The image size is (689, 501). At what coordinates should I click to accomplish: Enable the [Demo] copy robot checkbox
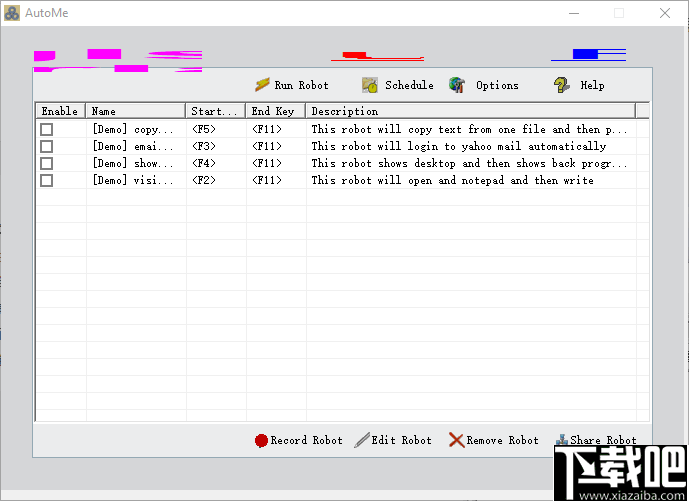[x=47, y=129]
